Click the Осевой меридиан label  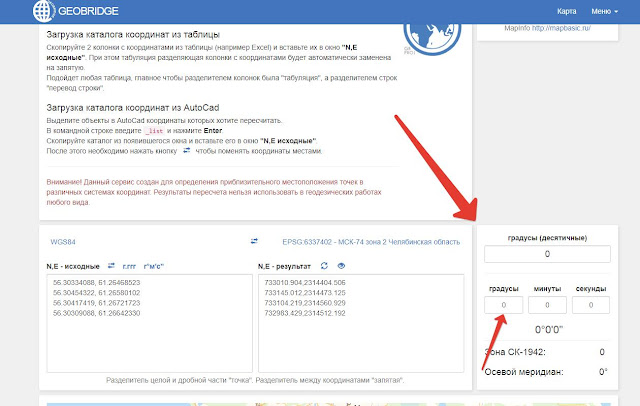[x=524, y=372]
